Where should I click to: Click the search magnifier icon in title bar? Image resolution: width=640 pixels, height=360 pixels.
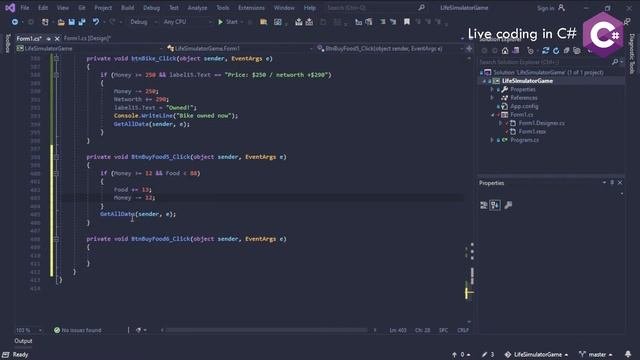tap(421, 8)
